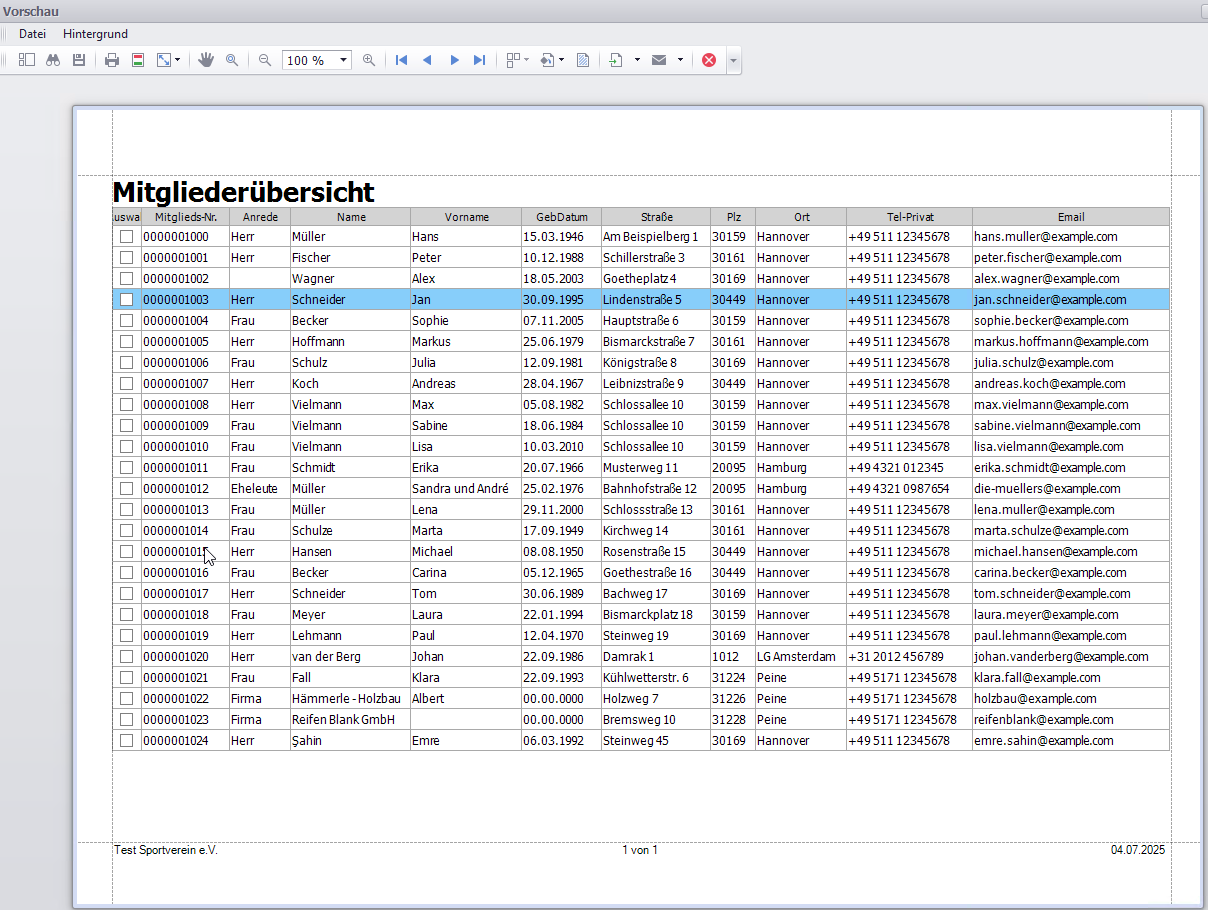Expand the page scaling dropdown arrow
This screenshot has width=1208, height=910.
tap(178, 60)
